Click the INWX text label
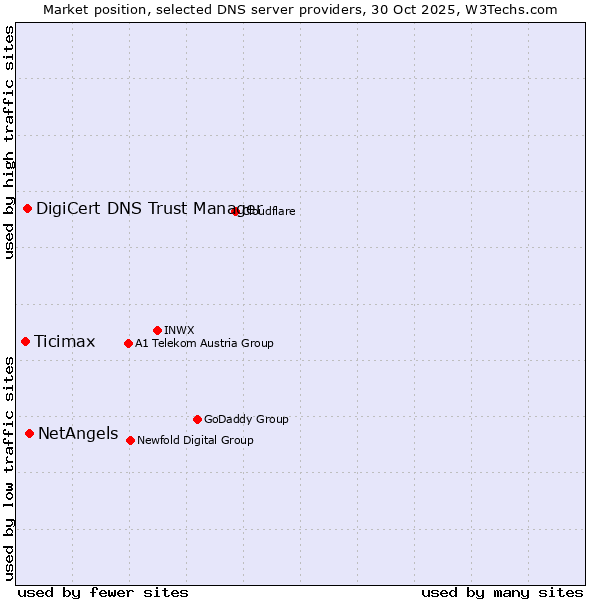This screenshot has height=600, width=600. [179, 330]
